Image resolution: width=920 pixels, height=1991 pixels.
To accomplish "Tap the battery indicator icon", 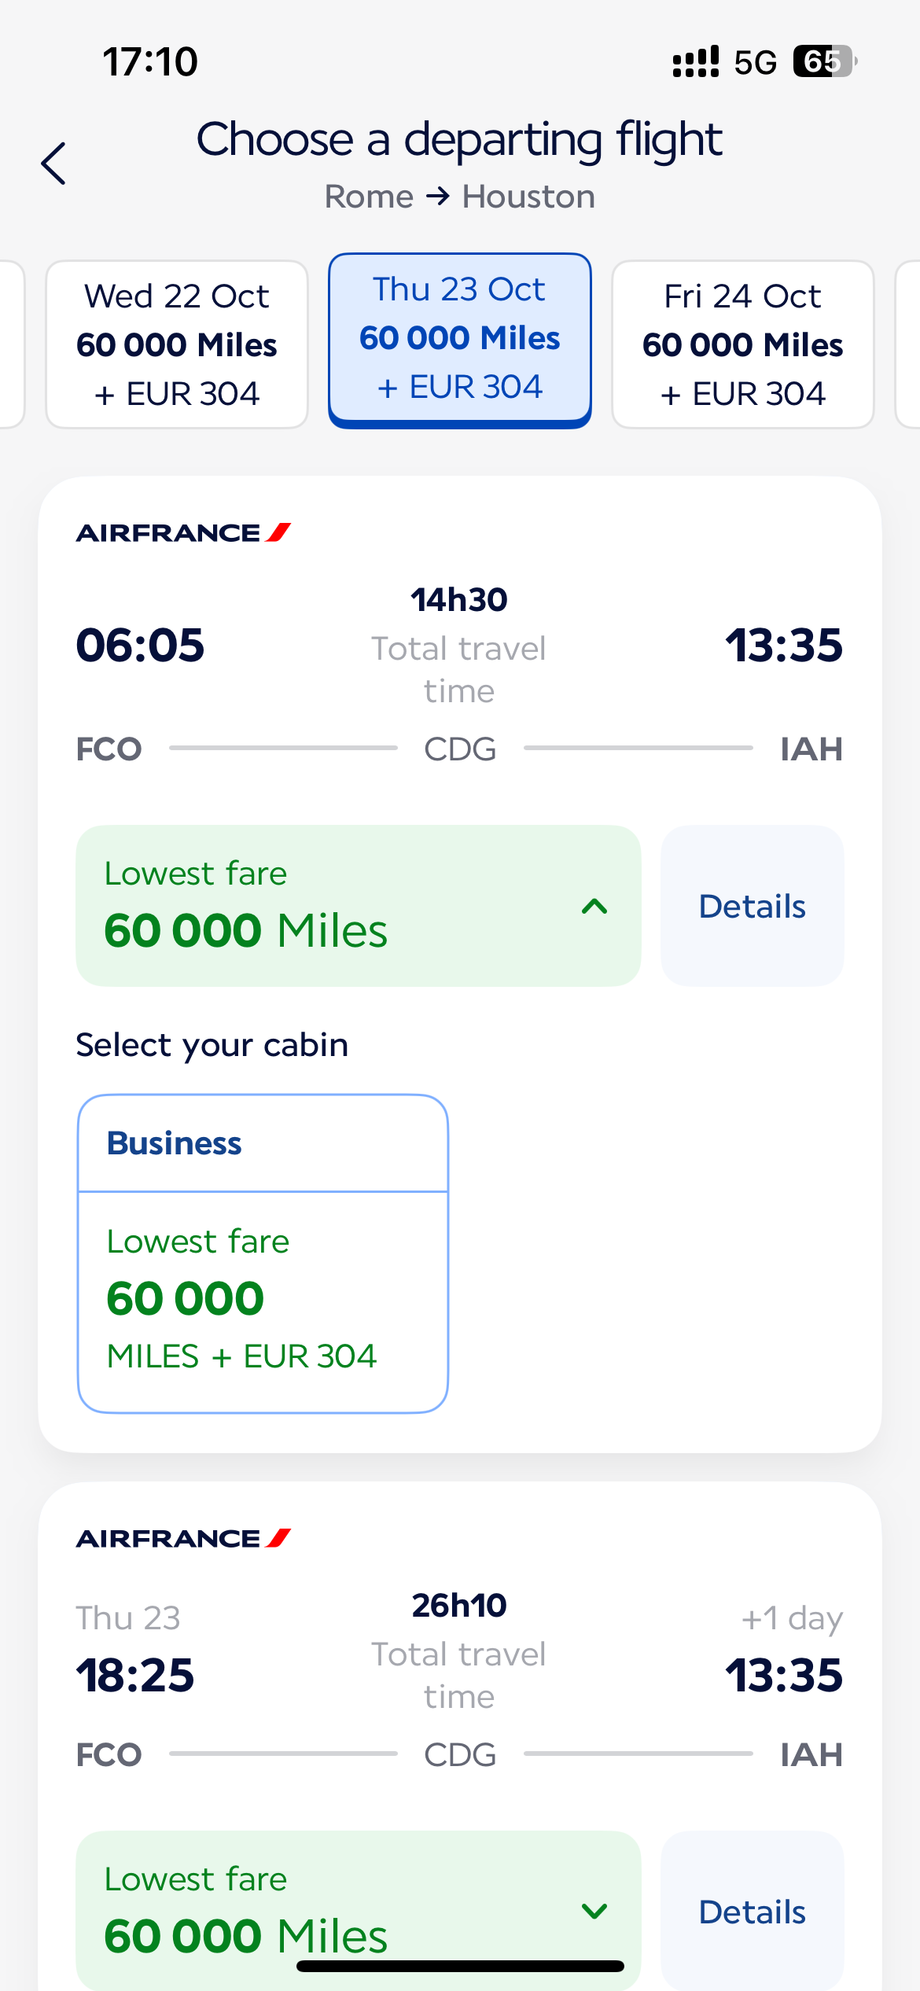I will 824,62.
